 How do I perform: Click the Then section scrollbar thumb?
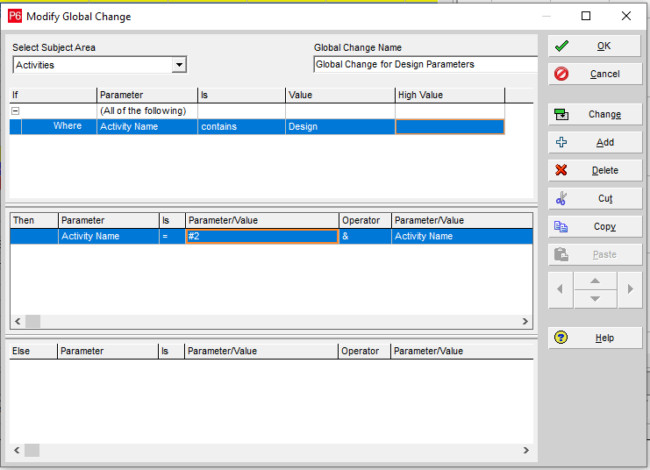[x=33, y=321]
